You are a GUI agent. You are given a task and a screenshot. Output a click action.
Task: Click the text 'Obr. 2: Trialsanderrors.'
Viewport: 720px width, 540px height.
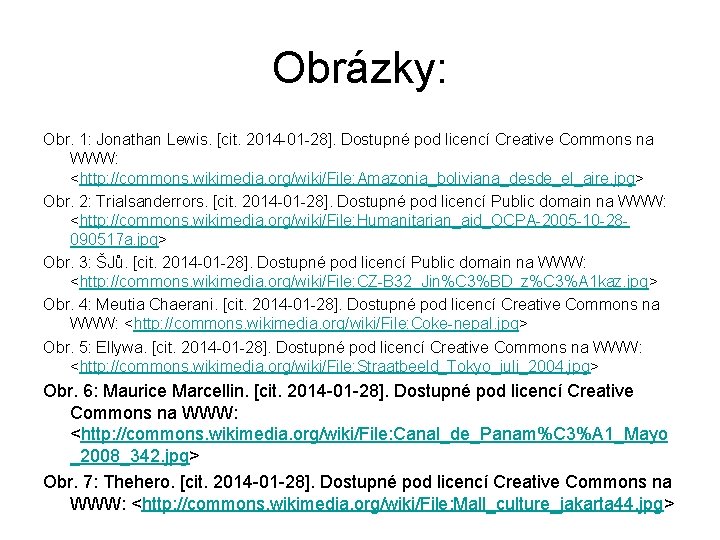[x=125, y=201]
